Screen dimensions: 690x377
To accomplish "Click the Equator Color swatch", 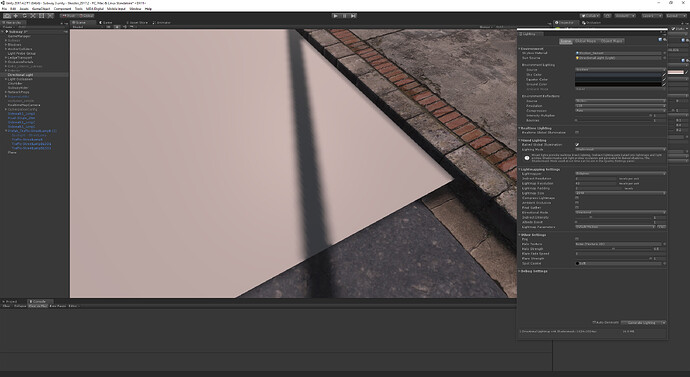I will click(x=618, y=80).
